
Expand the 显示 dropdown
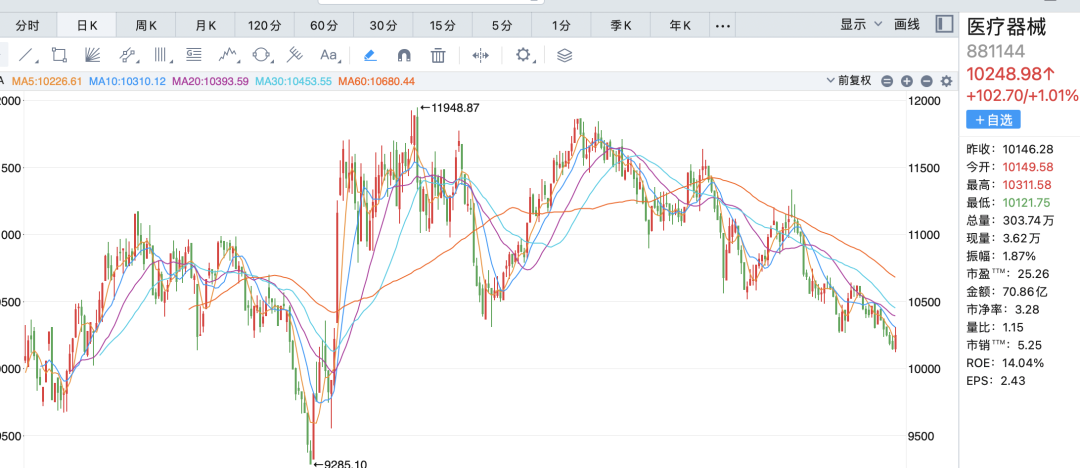point(860,24)
